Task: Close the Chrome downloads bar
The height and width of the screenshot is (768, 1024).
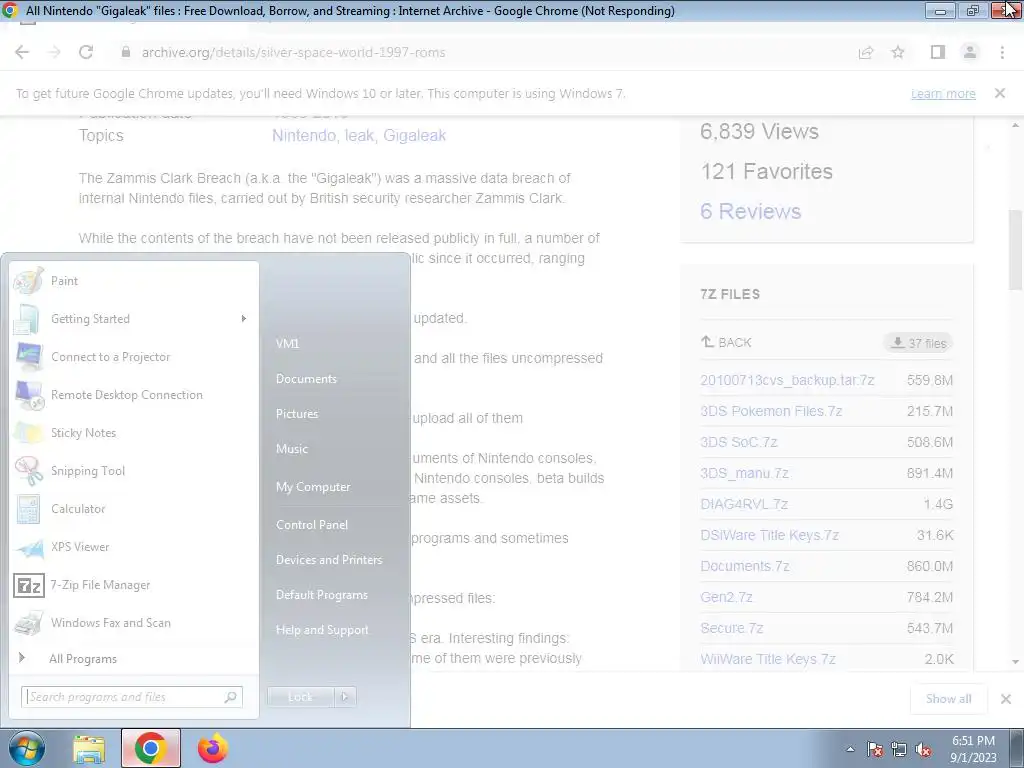Action: coord(1006,699)
